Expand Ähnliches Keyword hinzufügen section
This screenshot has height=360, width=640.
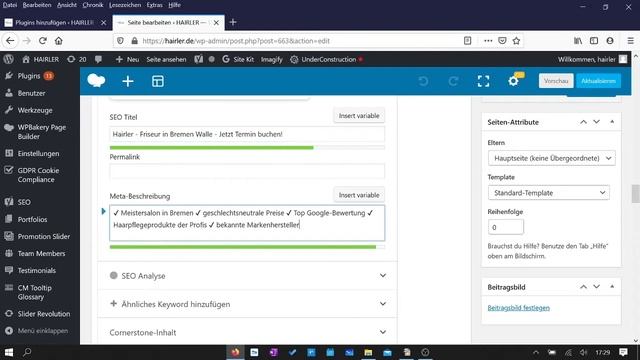pos(247,304)
